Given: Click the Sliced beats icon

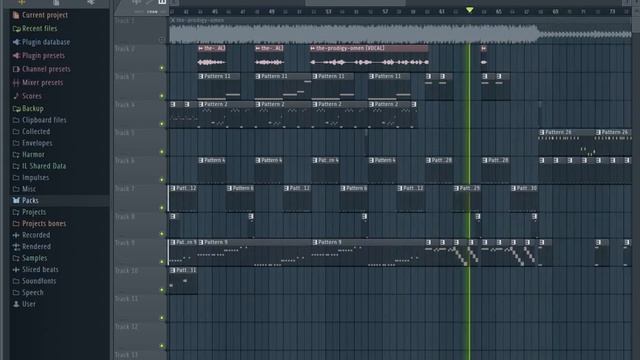Looking at the screenshot, I should click(x=16, y=269).
